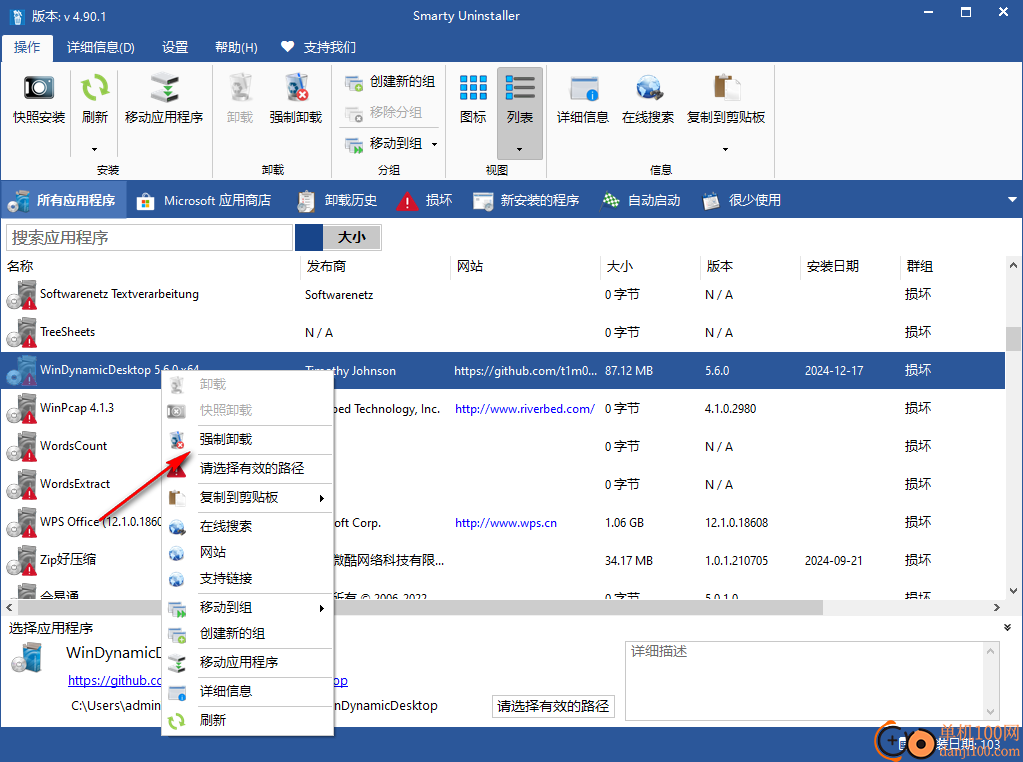The height and width of the screenshot is (762, 1023).
Task: Select the 卸载历史 category tab
Action: (x=337, y=200)
